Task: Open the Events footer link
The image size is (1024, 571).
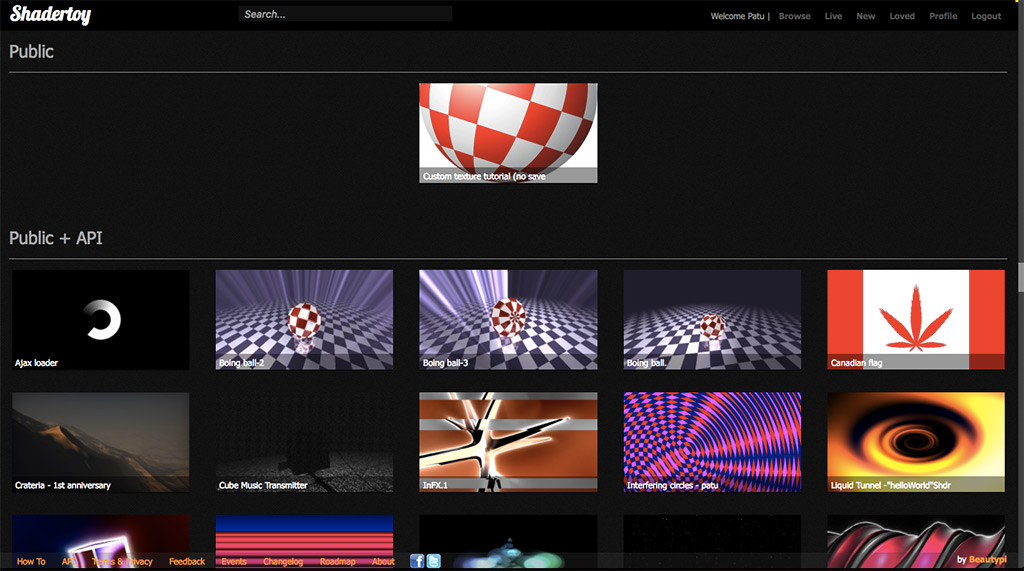Action: [234, 561]
